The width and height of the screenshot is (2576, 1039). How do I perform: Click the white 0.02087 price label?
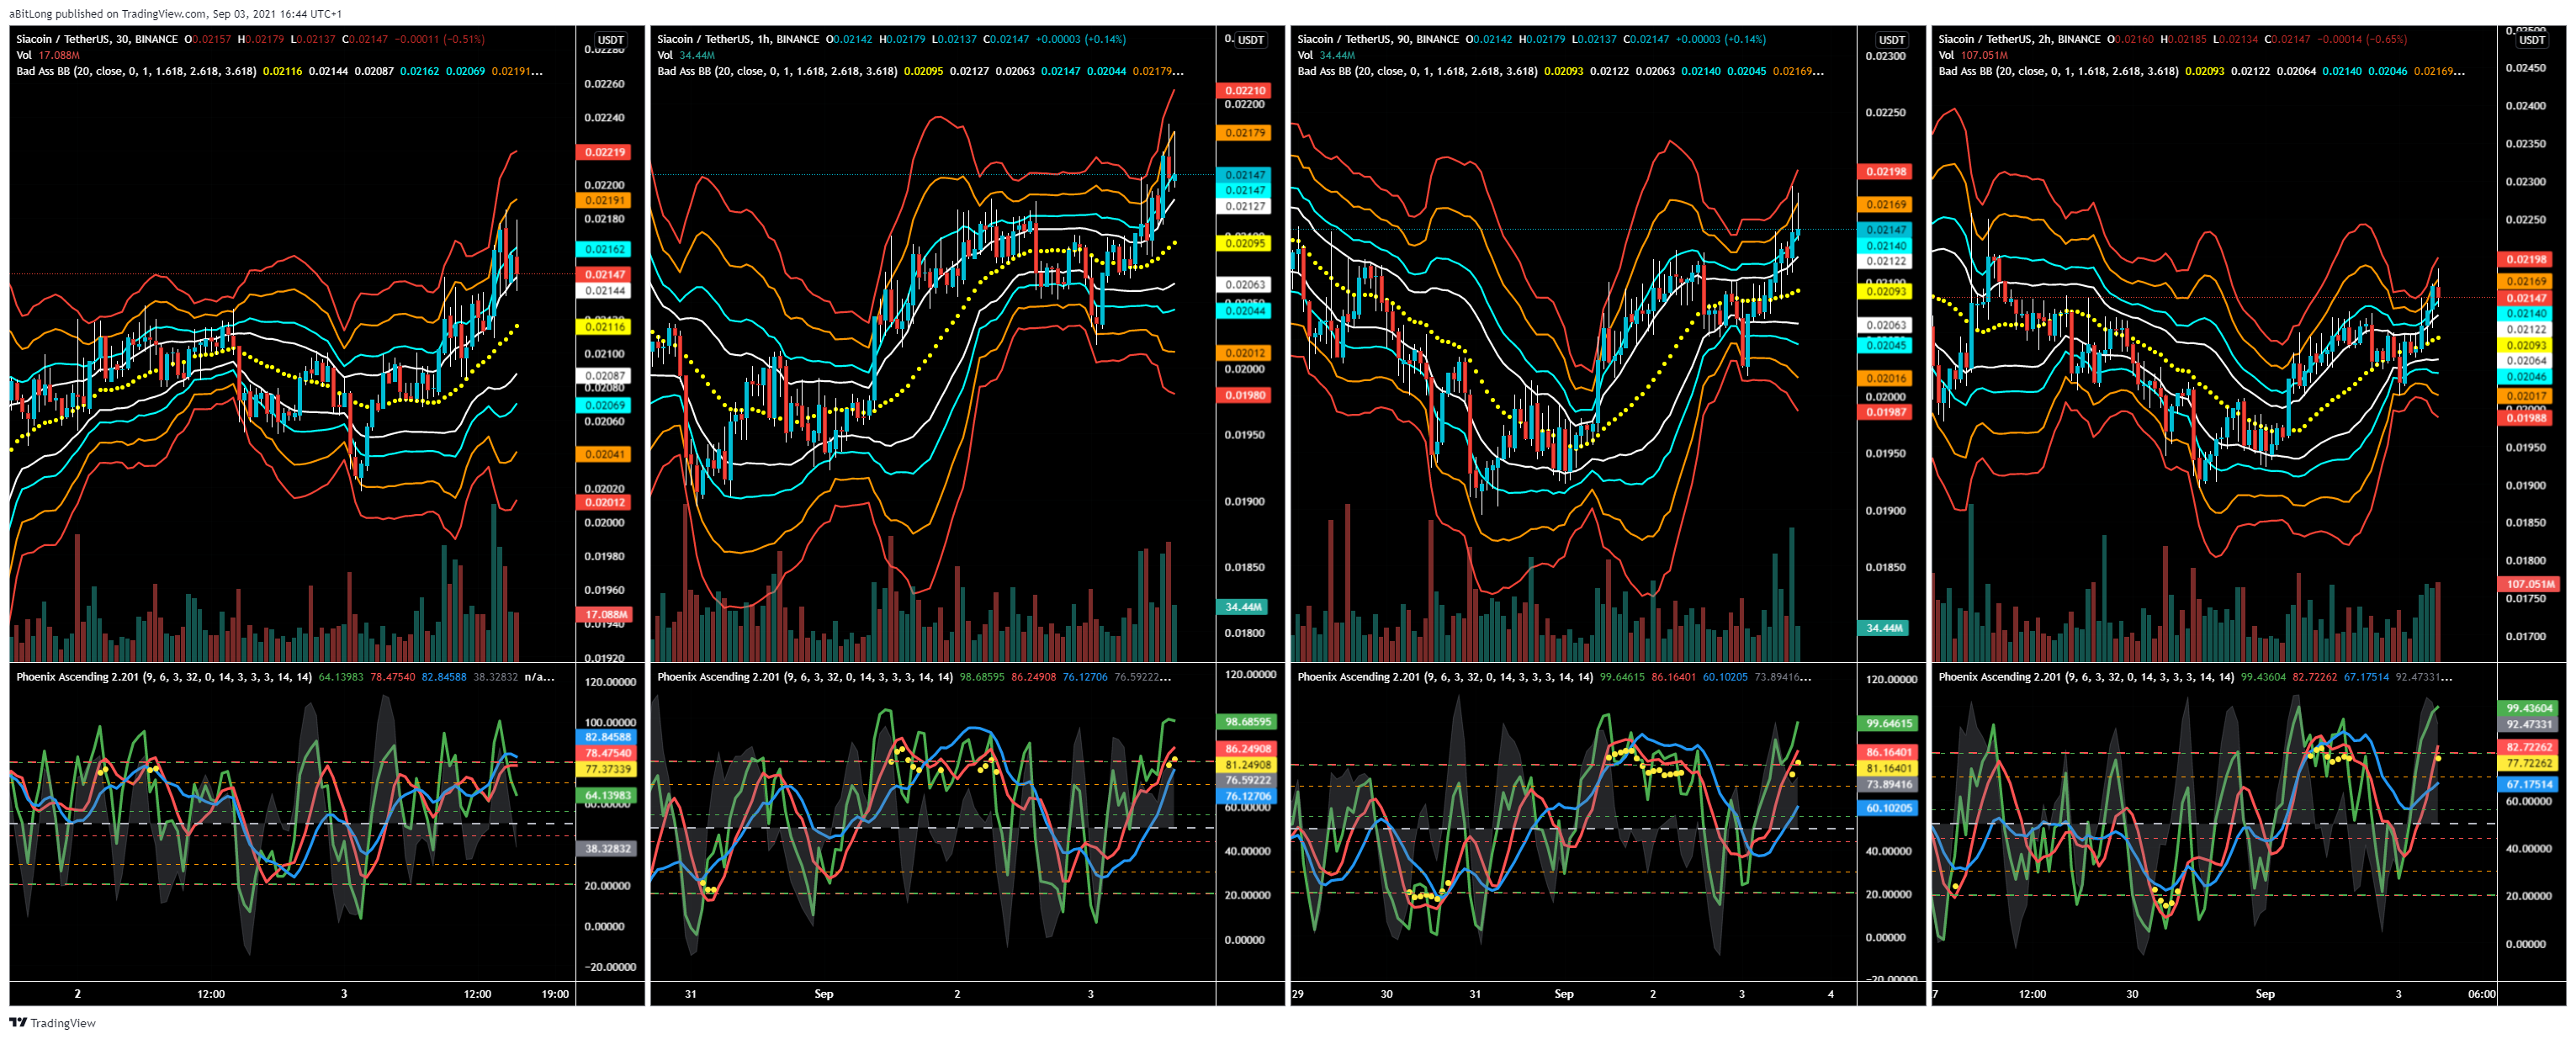click(604, 375)
